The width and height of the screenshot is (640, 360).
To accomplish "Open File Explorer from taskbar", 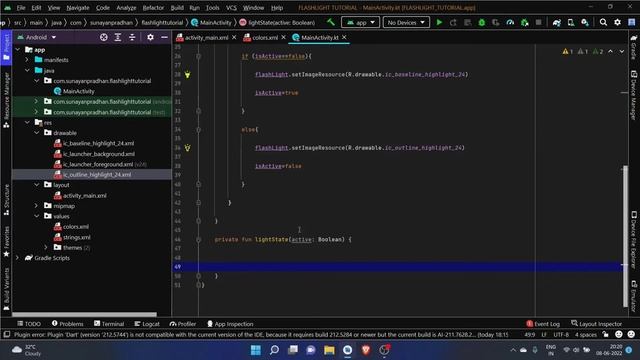I will click(x=329, y=350).
